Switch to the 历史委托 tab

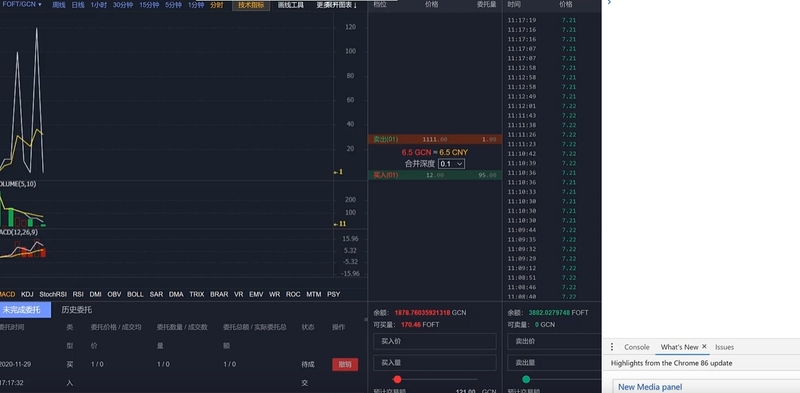(77, 310)
